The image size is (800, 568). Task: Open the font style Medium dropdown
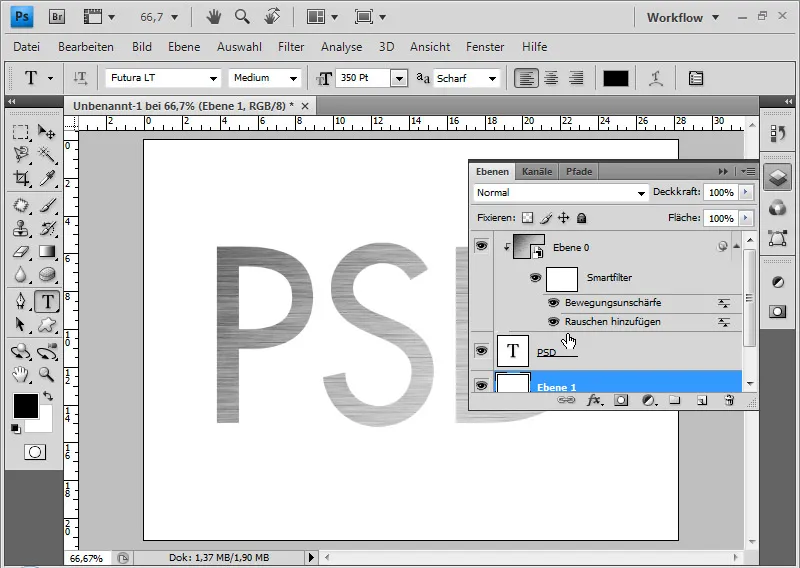pos(293,79)
